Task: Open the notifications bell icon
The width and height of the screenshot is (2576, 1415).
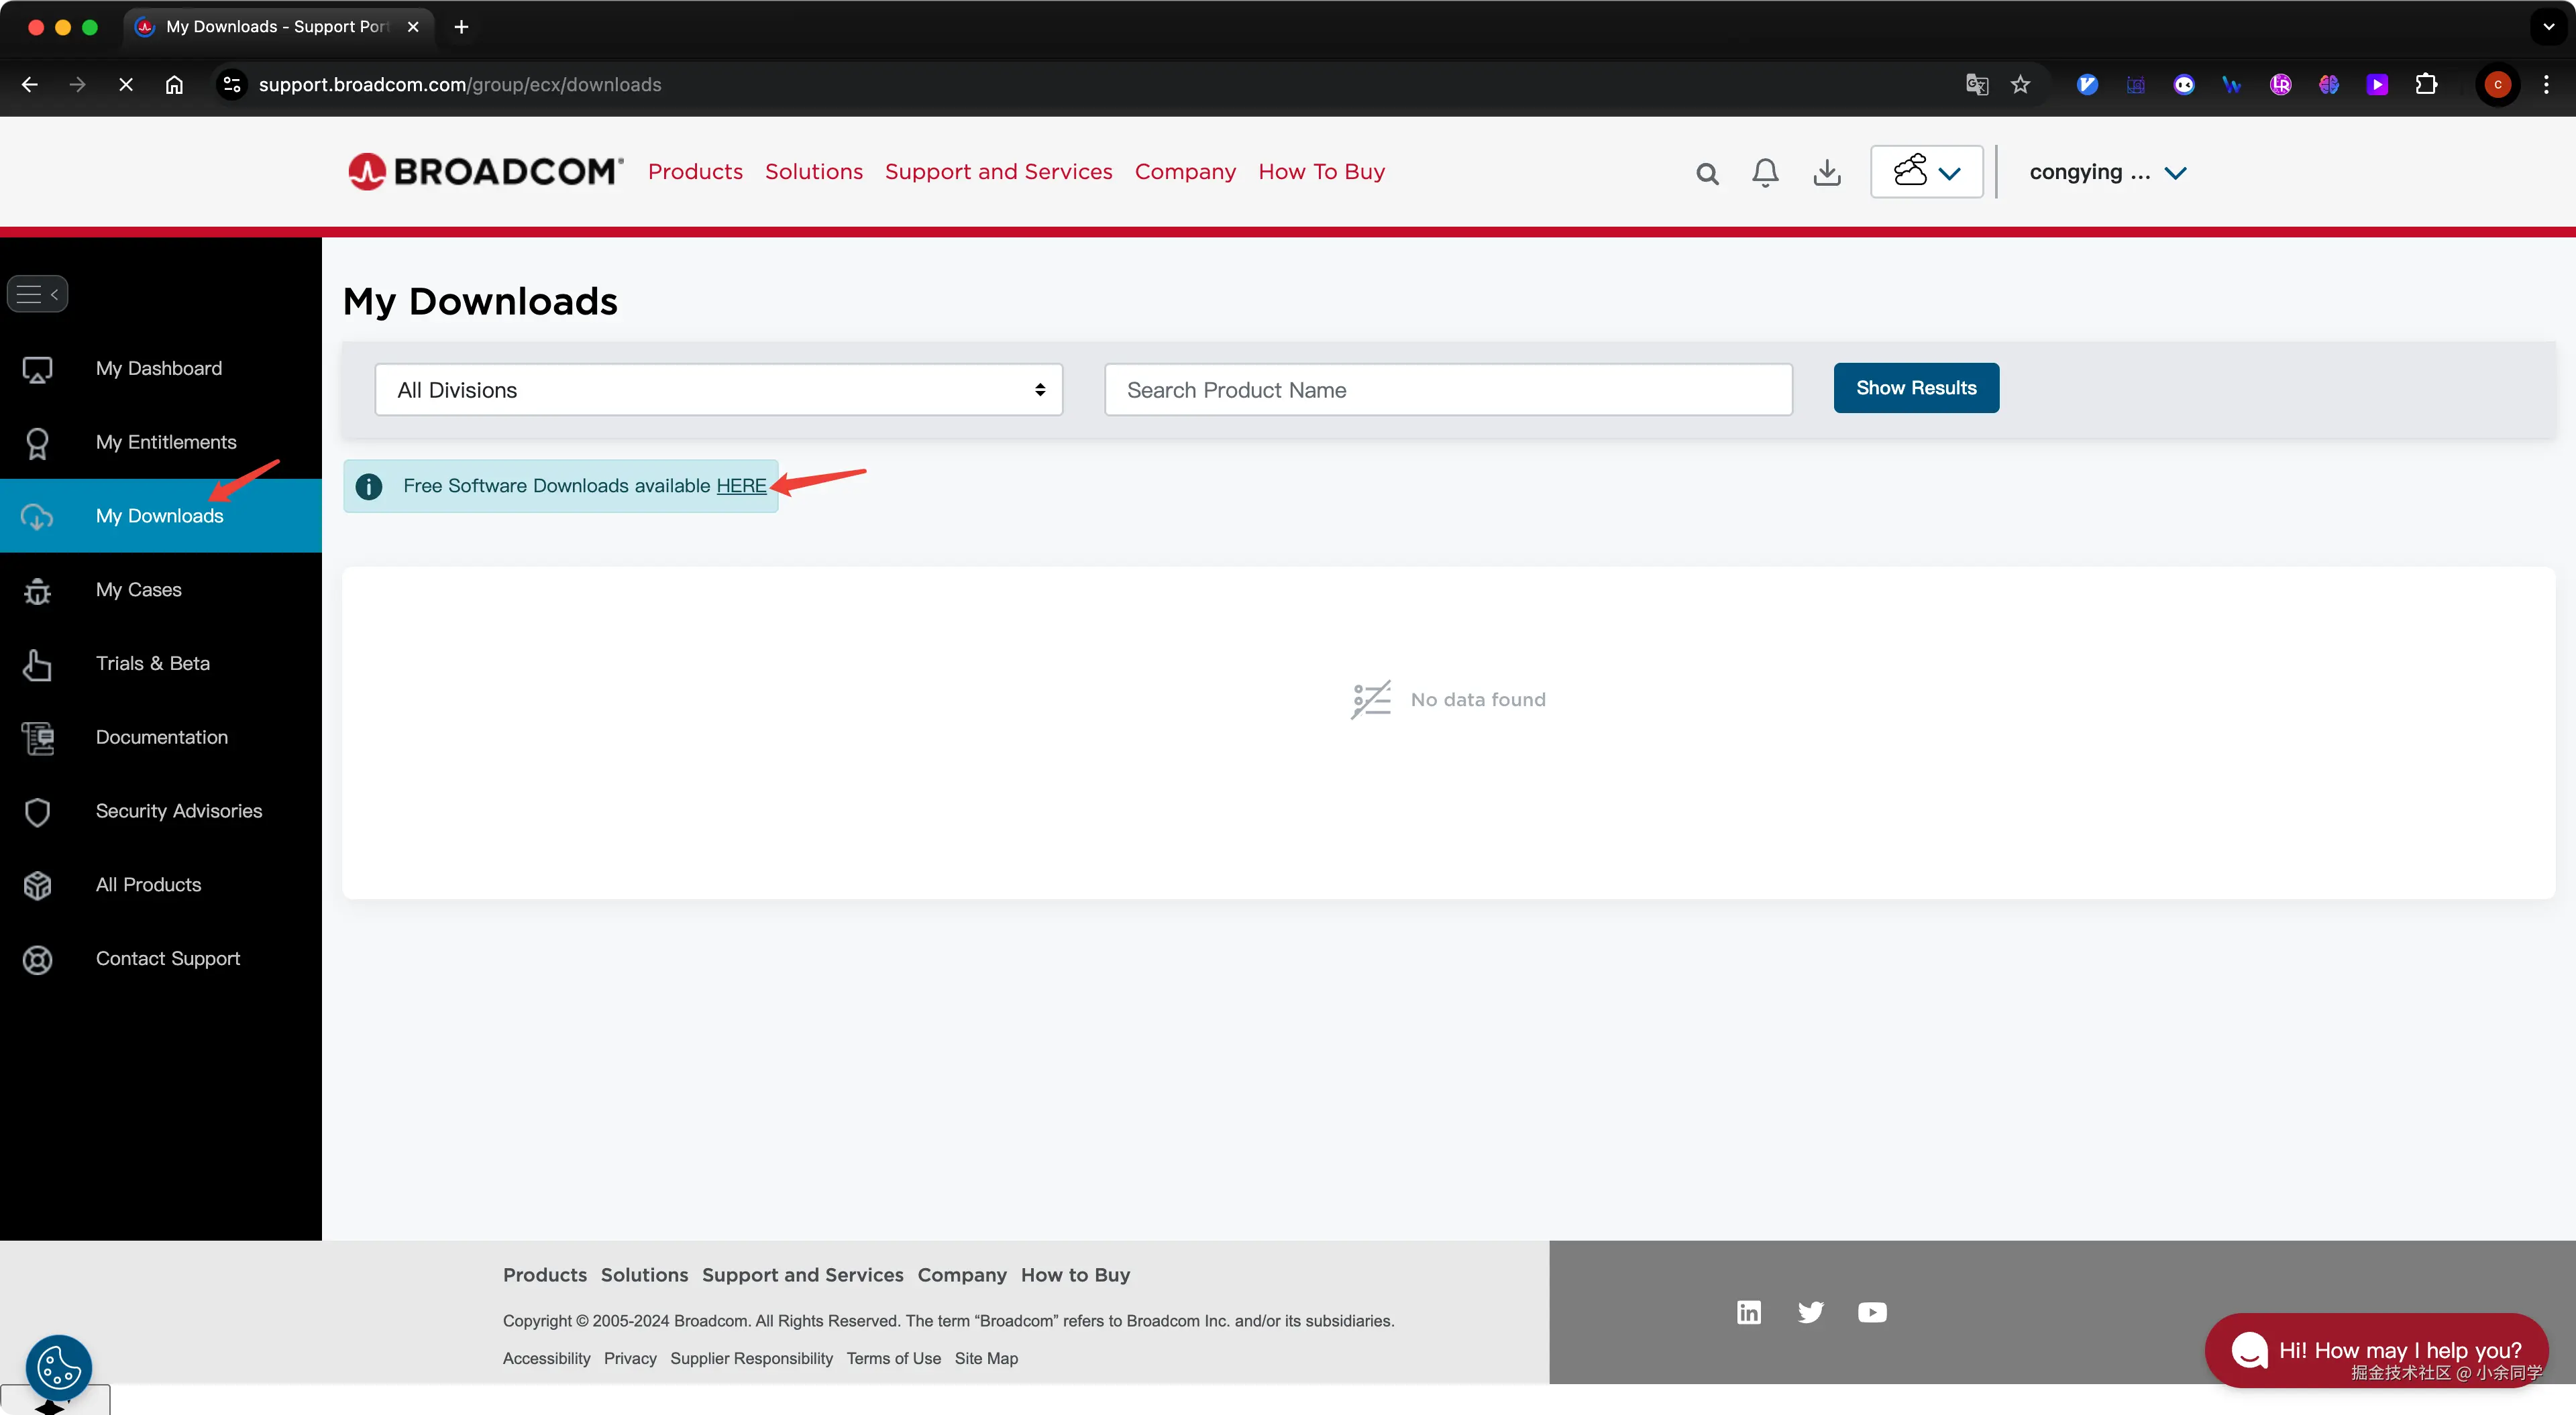Action: (1765, 173)
